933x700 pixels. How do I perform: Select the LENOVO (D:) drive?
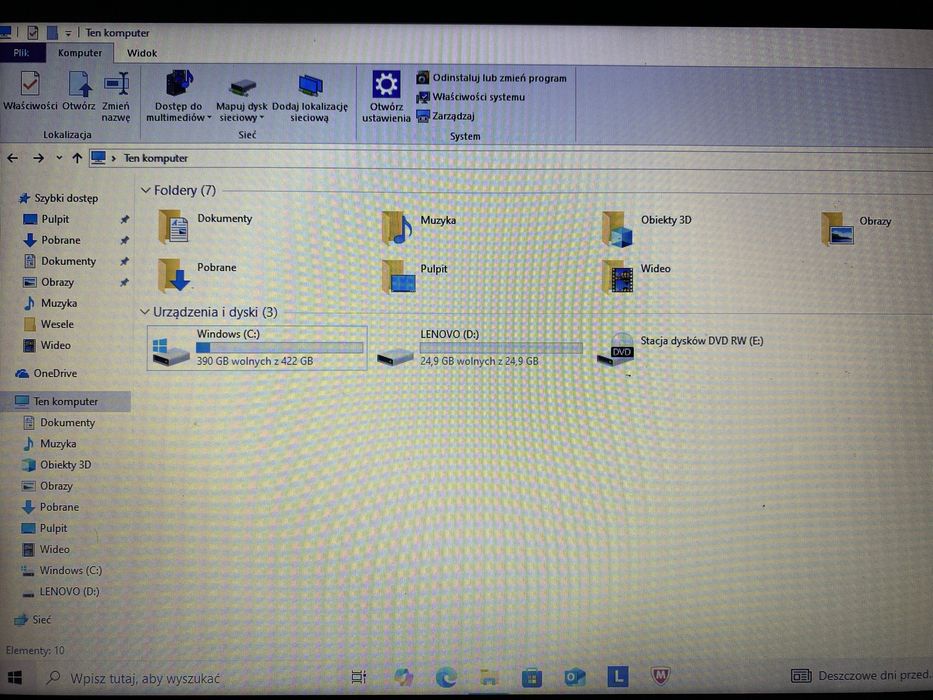point(480,348)
